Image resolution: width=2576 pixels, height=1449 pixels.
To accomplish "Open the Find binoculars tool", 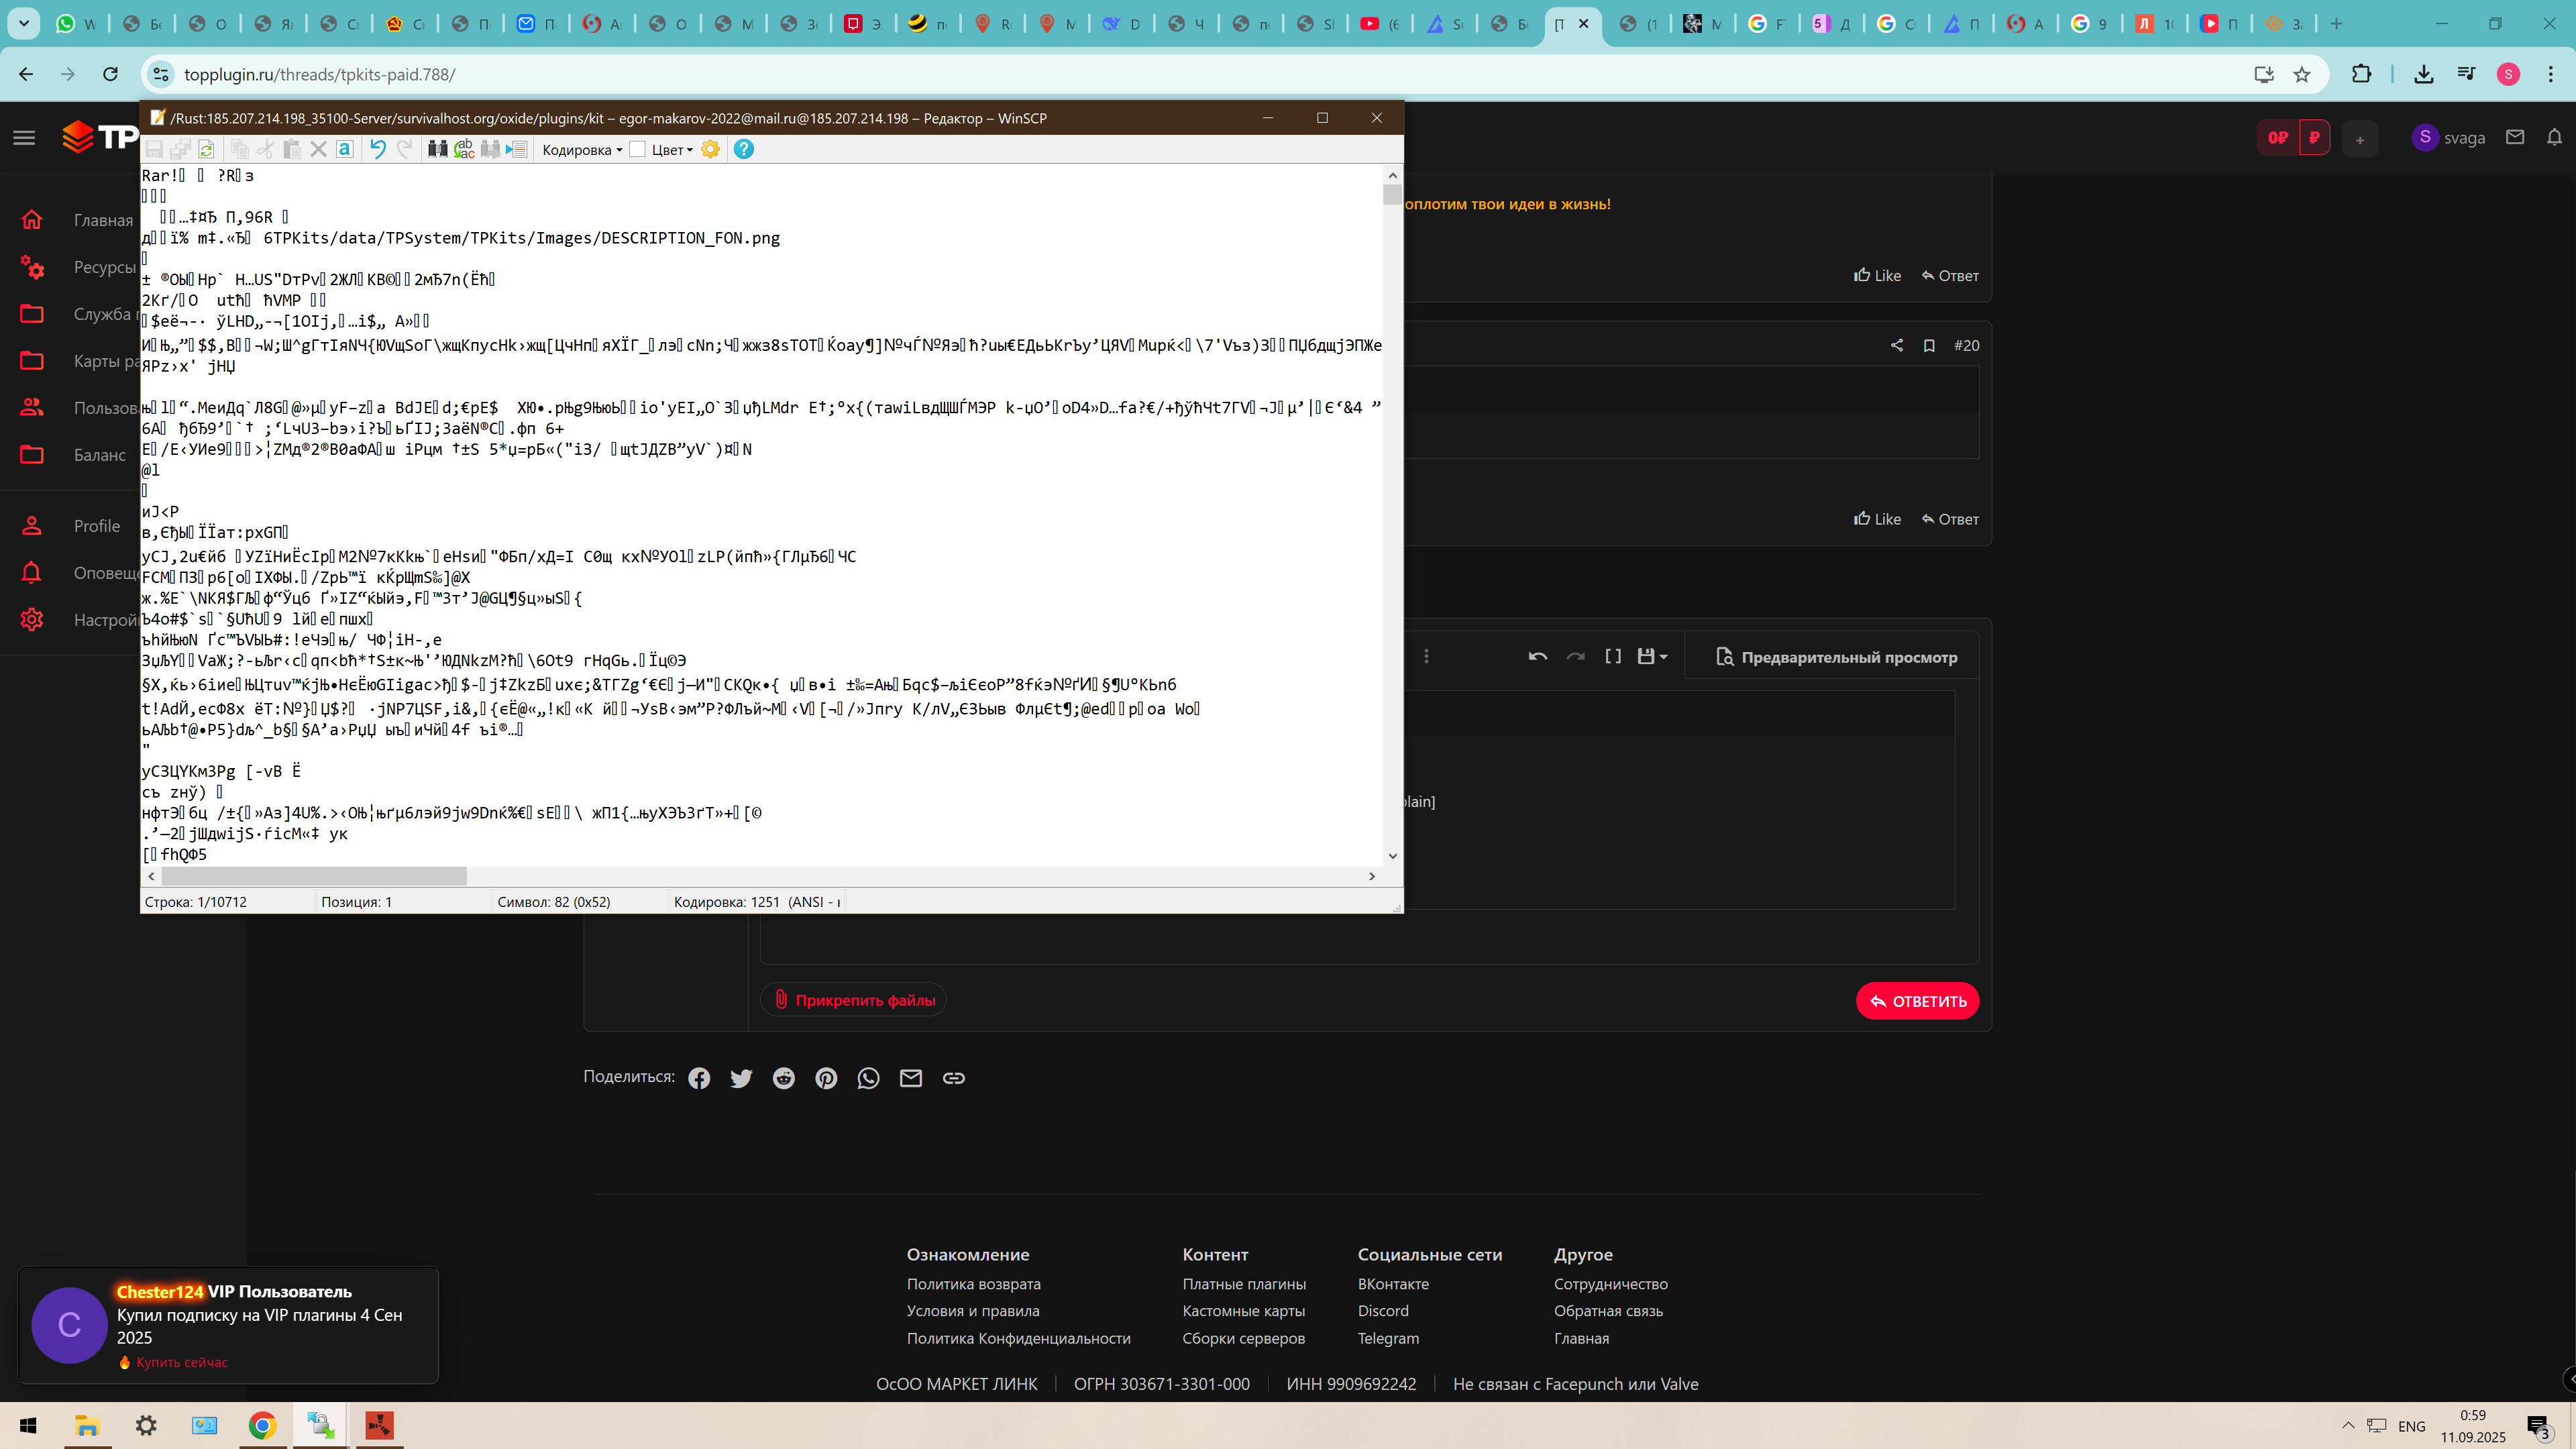I will [437, 149].
